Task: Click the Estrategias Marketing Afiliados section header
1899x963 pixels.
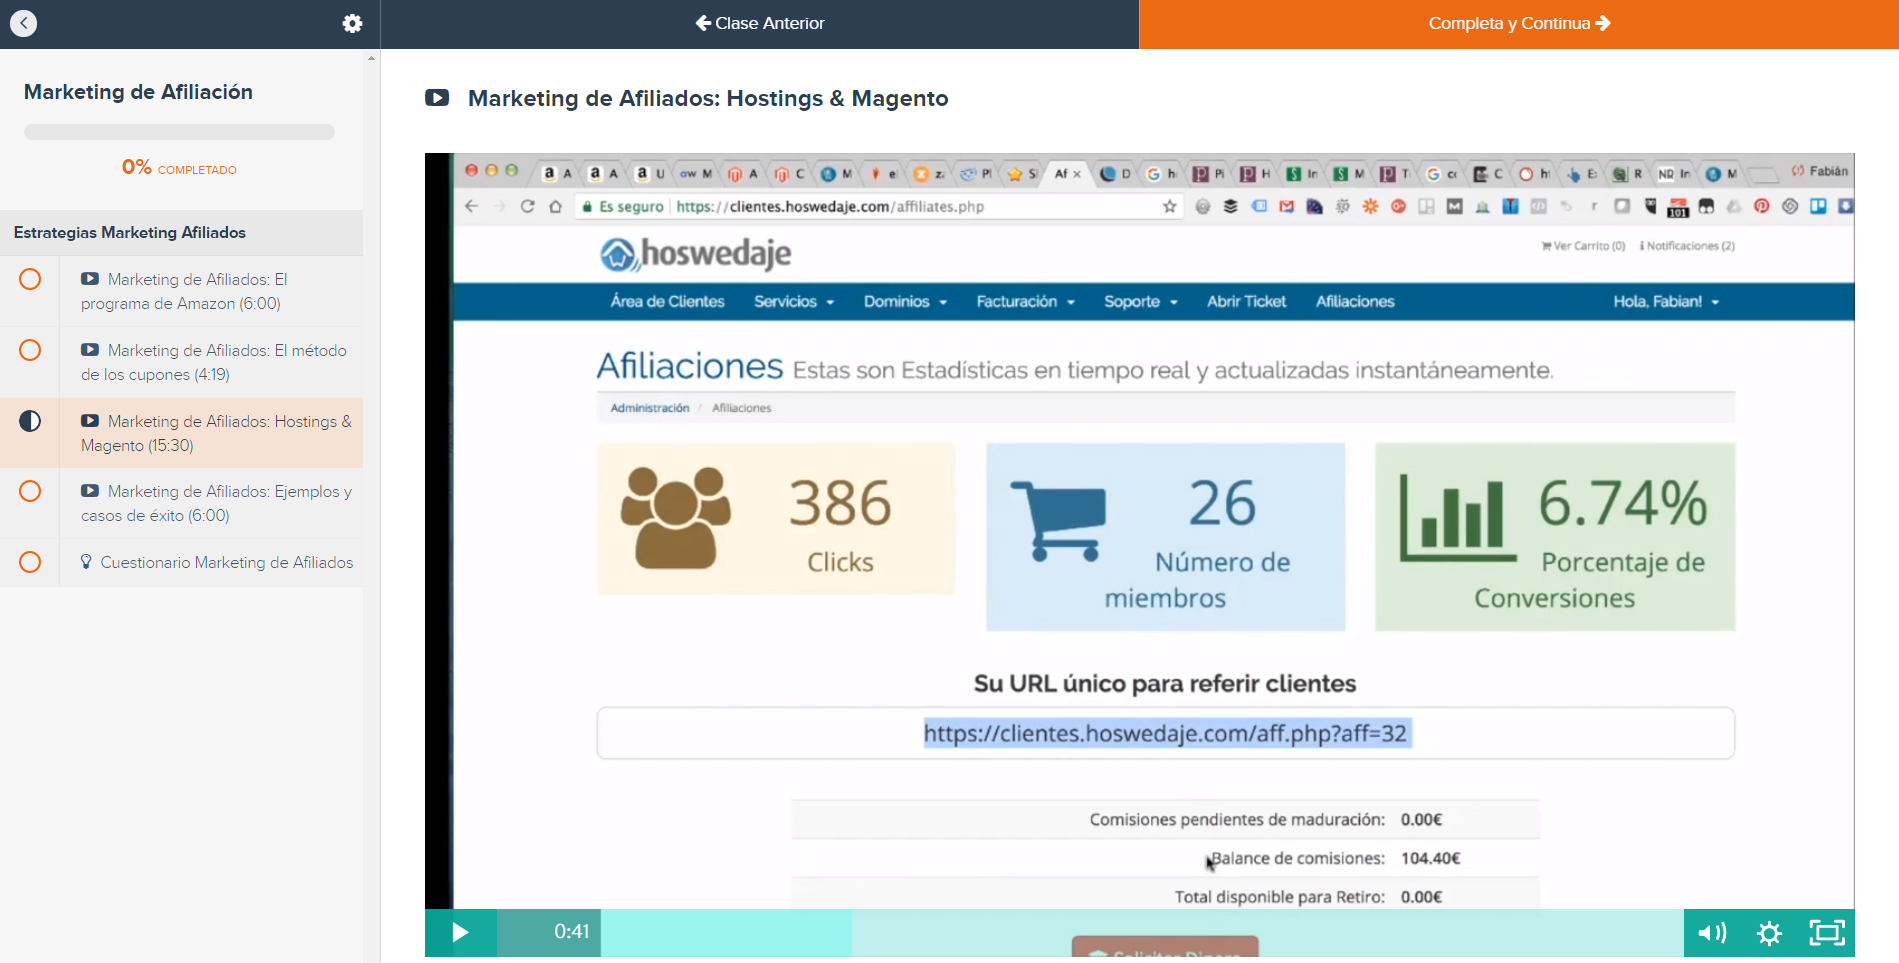Action: click(181, 232)
